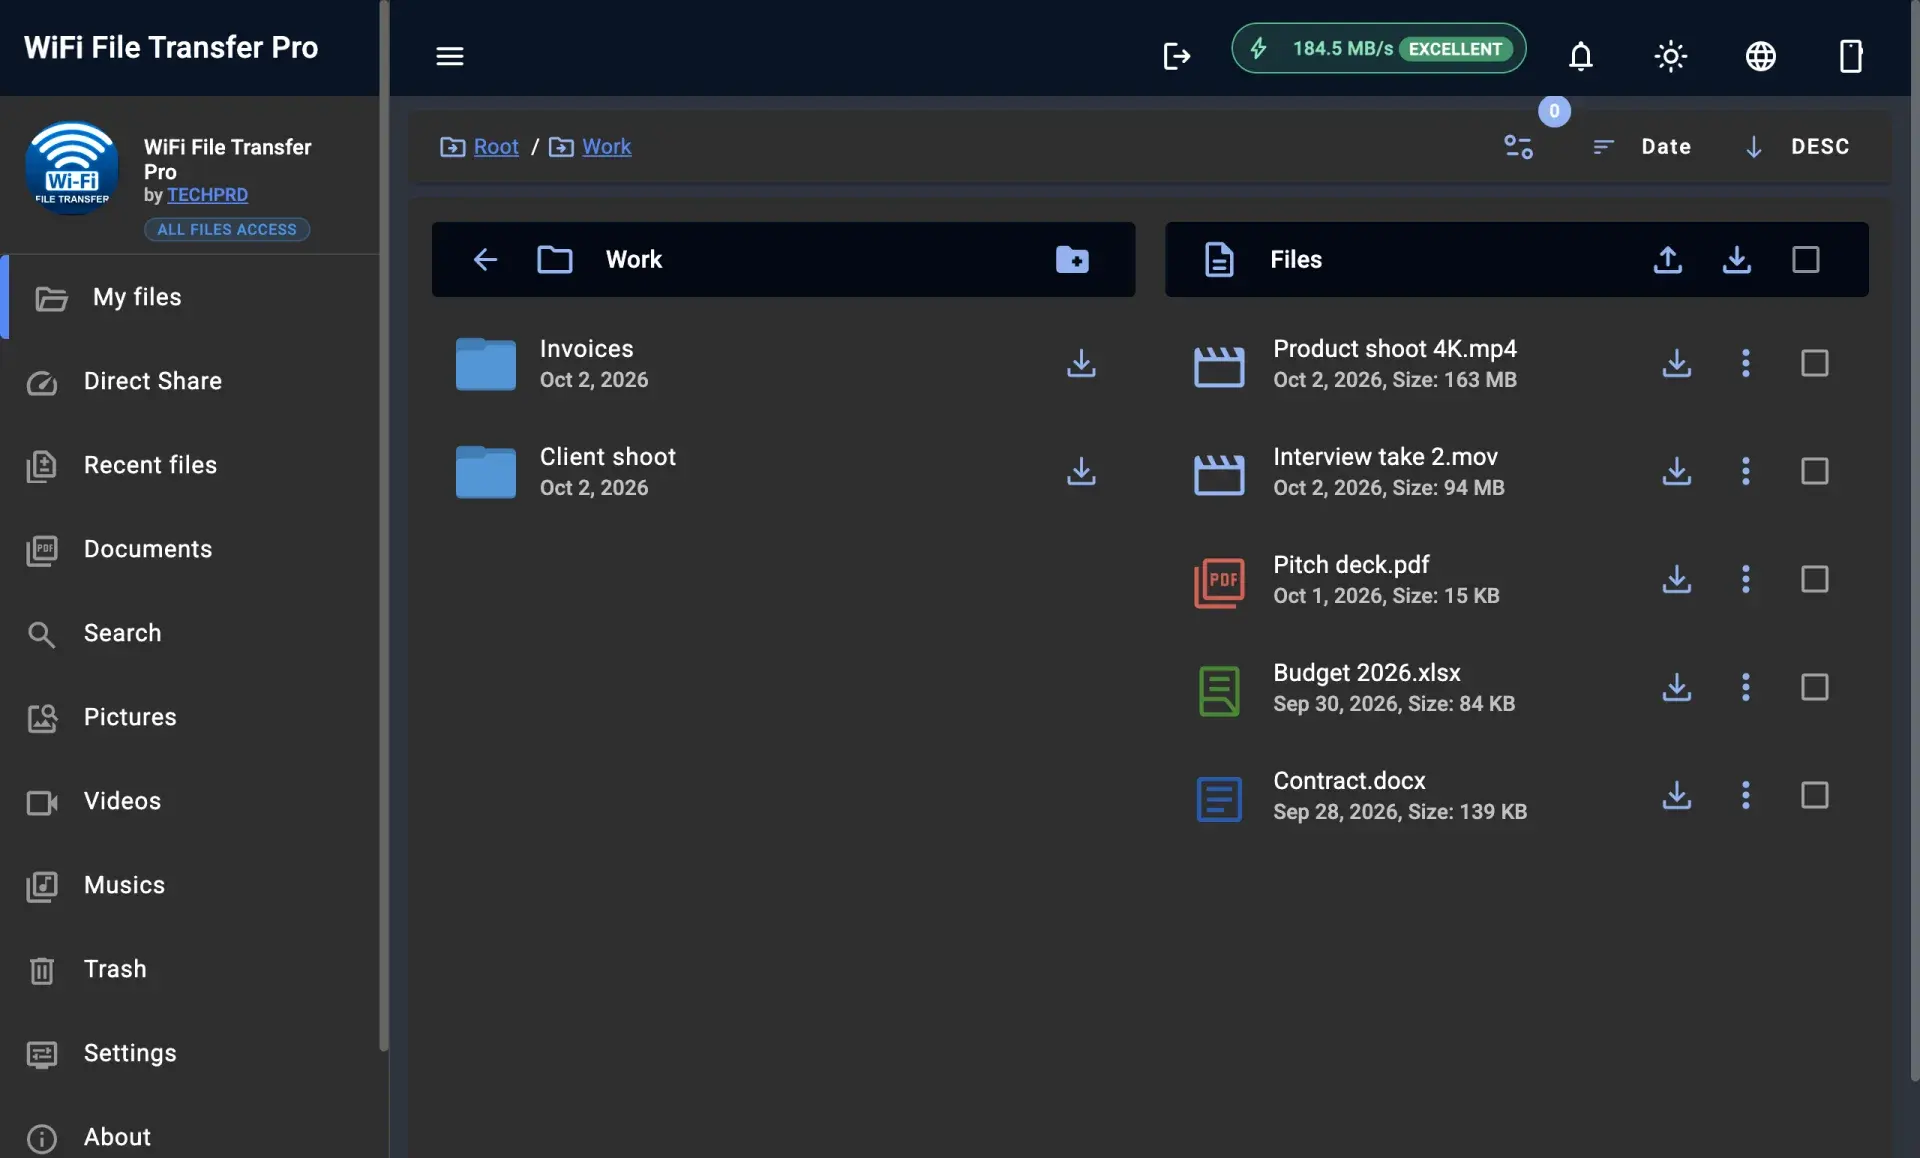Open the Date sort dropdown
The width and height of the screenshot is (1920, 1158).
(x=1642, y=147)
